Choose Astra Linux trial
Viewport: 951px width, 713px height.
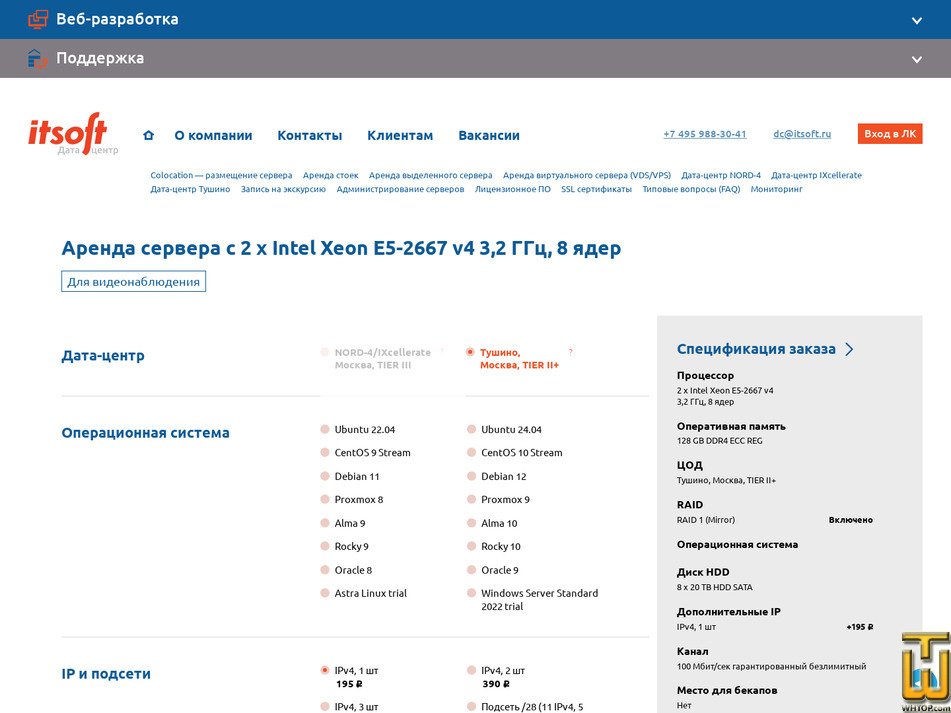click(324, 593)
